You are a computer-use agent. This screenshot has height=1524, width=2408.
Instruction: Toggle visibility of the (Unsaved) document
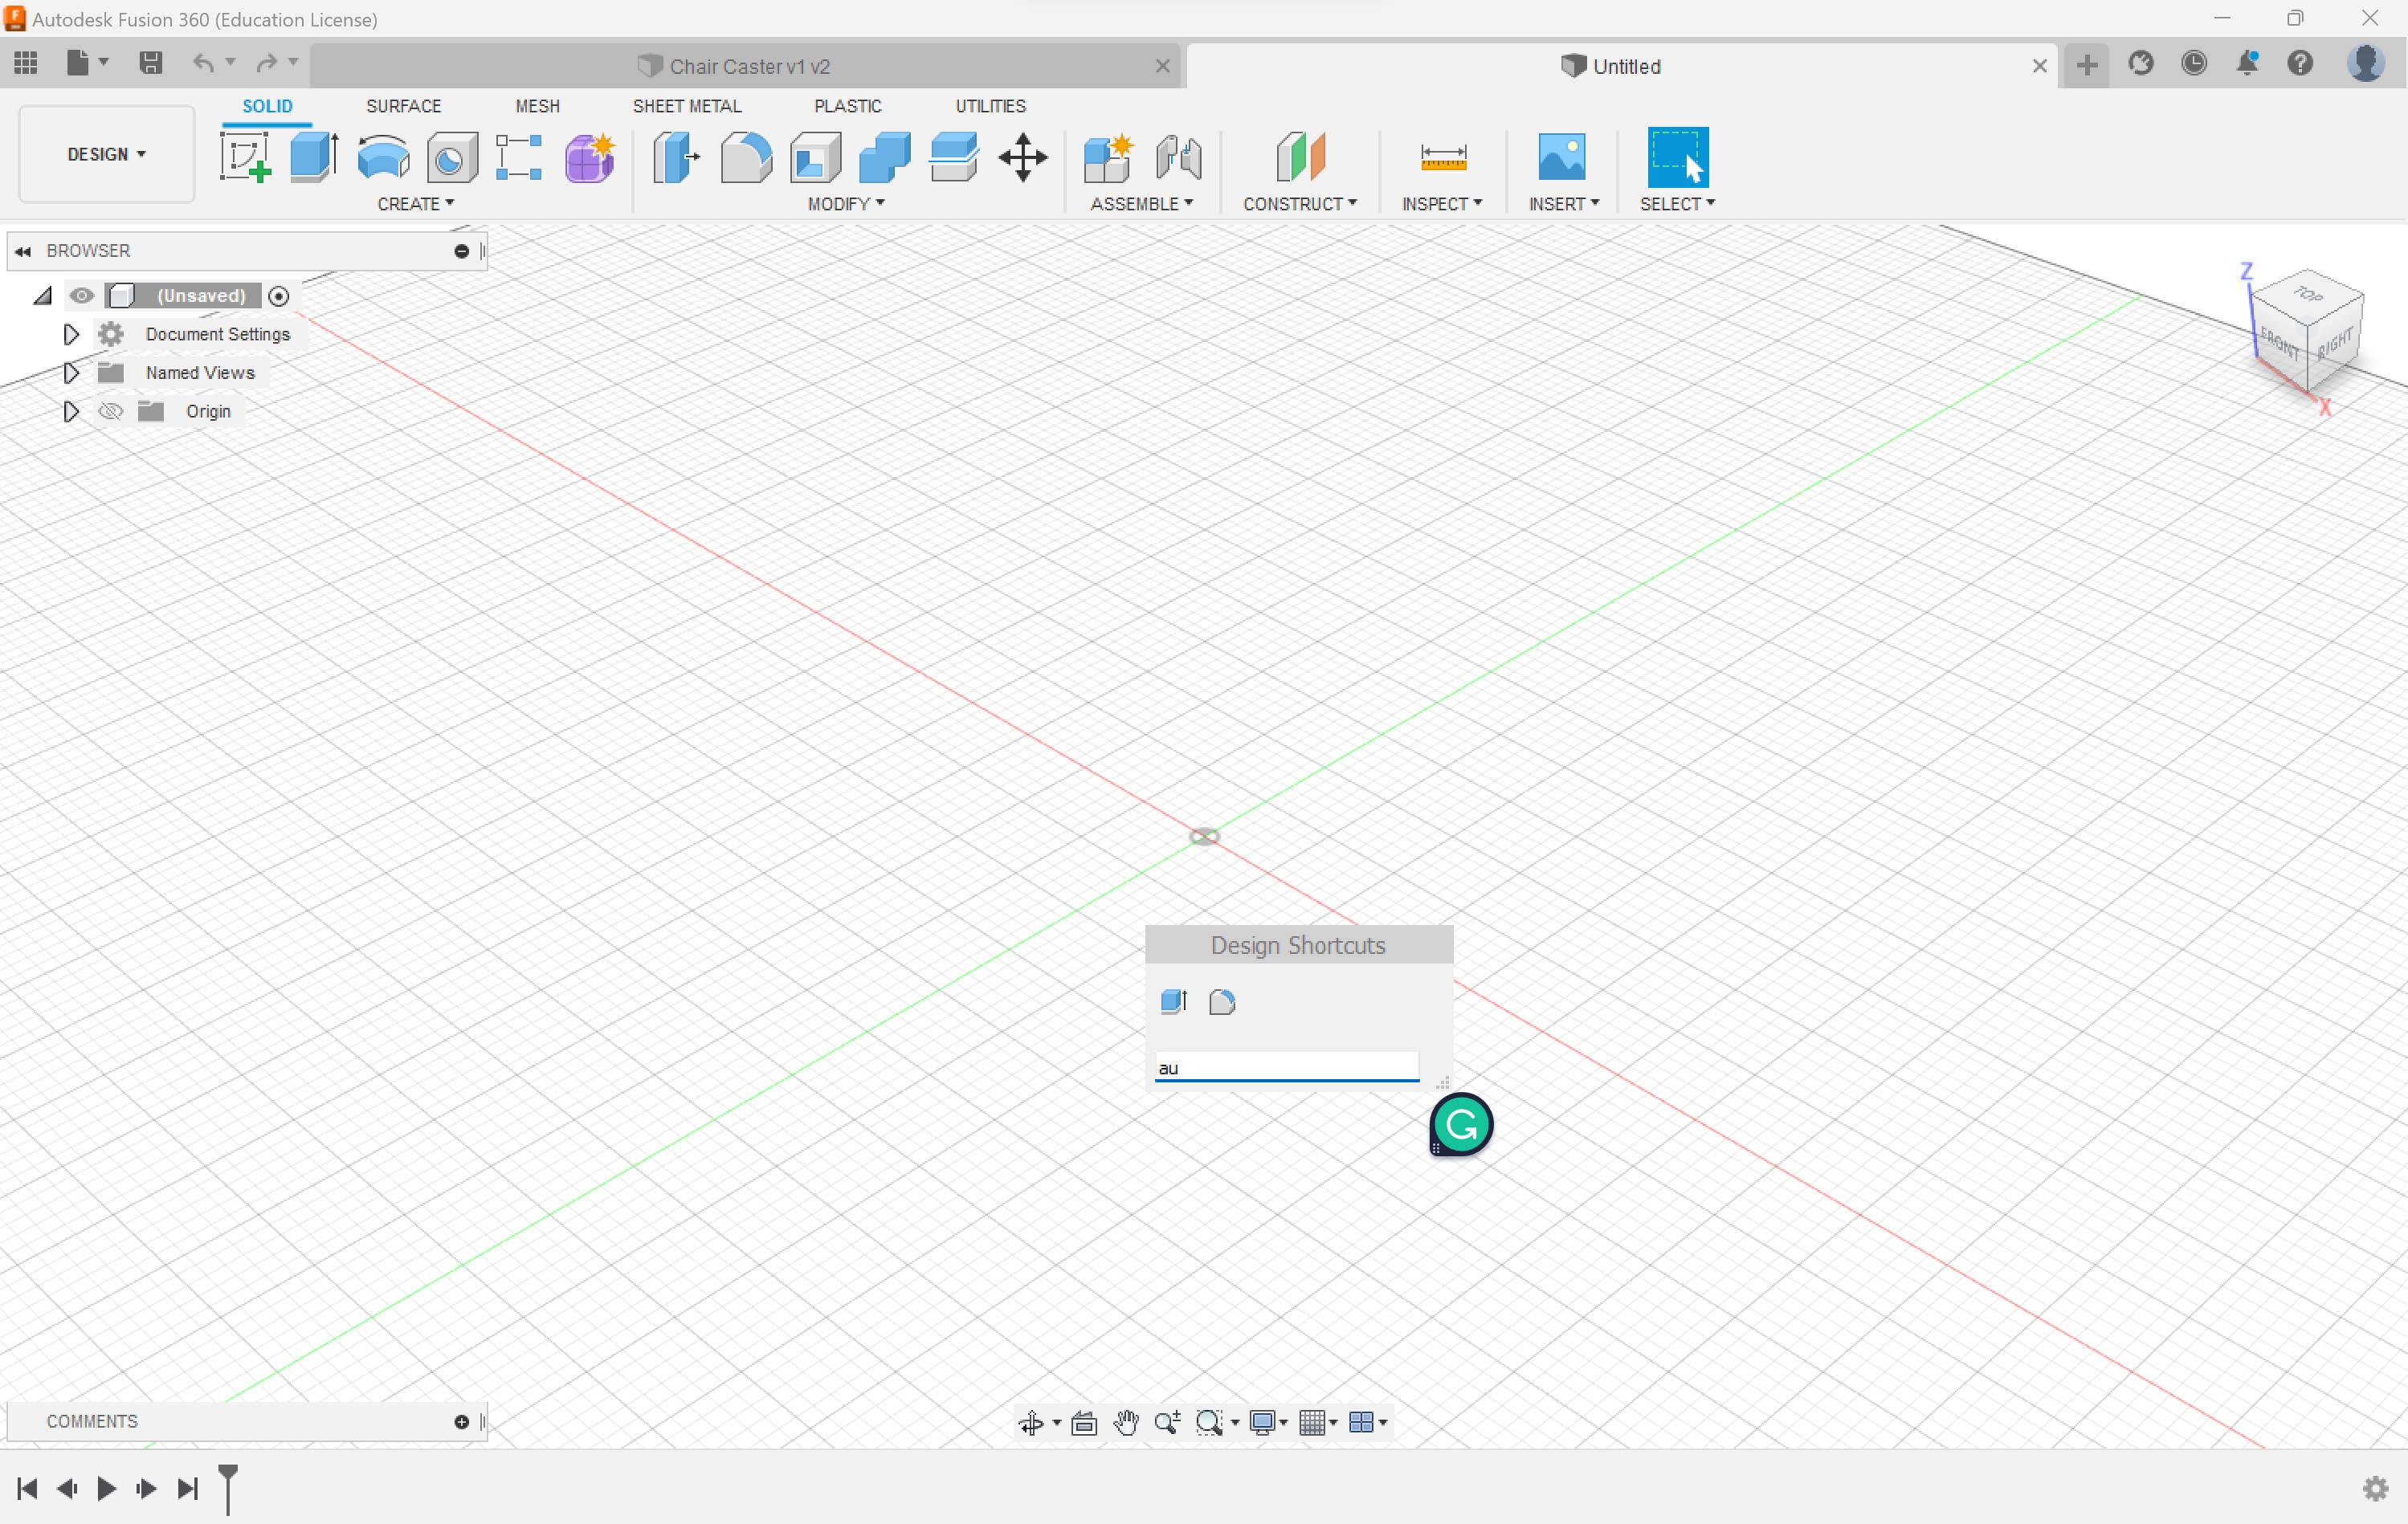pyautogui.click(x=82, y=295)
